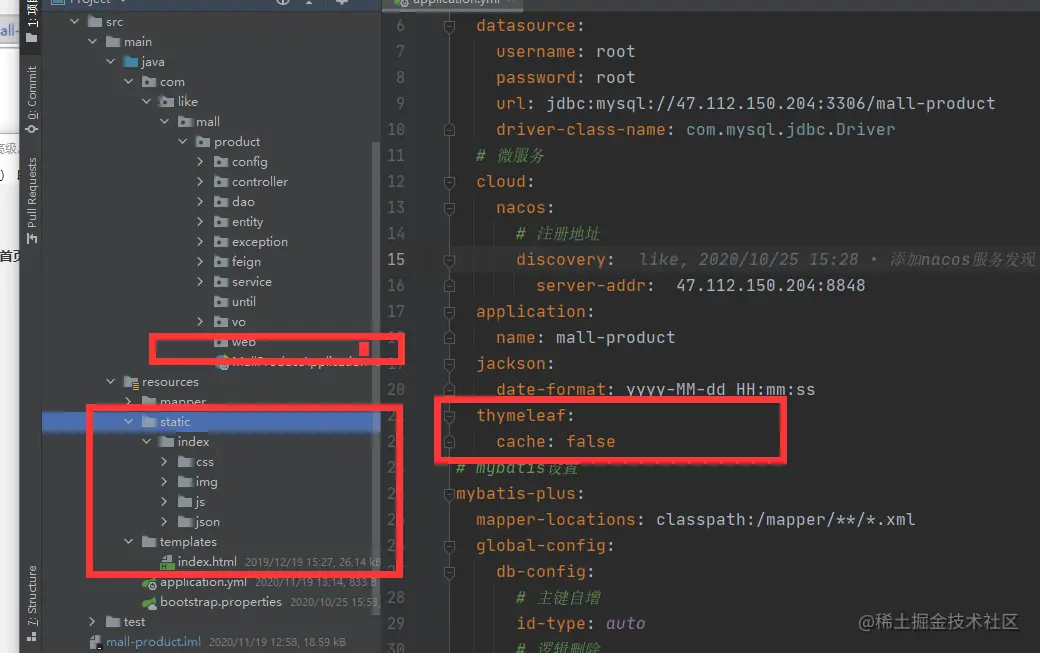Collapse the mall package chevron
The height and width of the screenshot is (653, 1040).
point(164,121)
